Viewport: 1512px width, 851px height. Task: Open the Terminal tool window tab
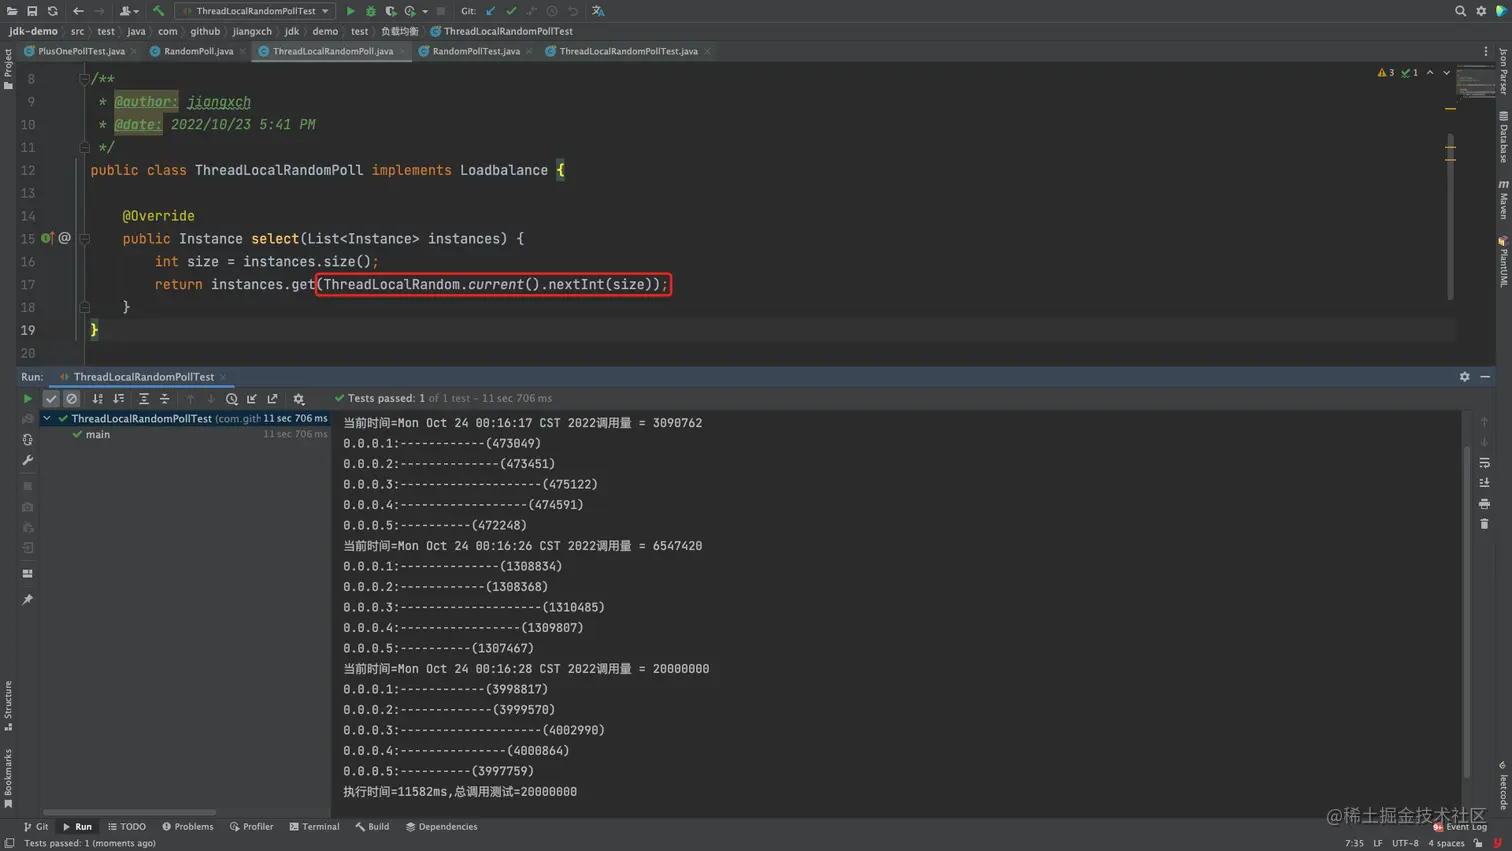314,827
